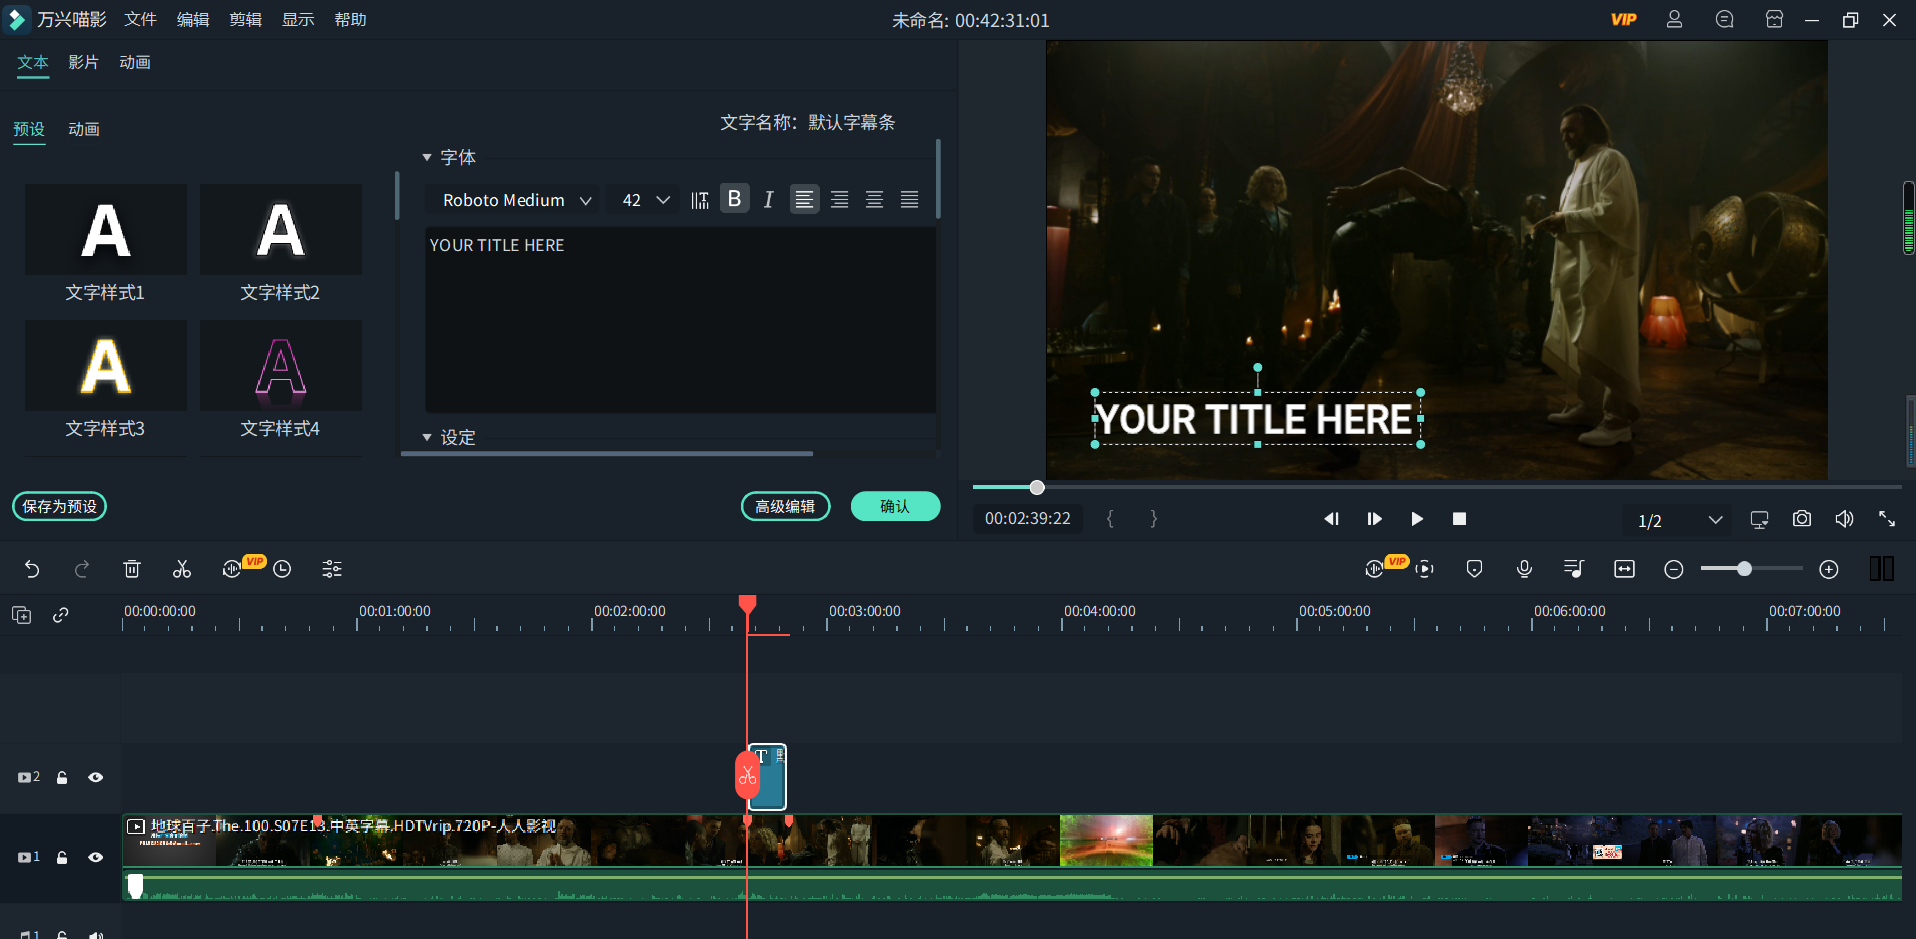Open voiceover recording microphone
The width and height of the screenshot is (1916, 939).
click(1524, 569)
